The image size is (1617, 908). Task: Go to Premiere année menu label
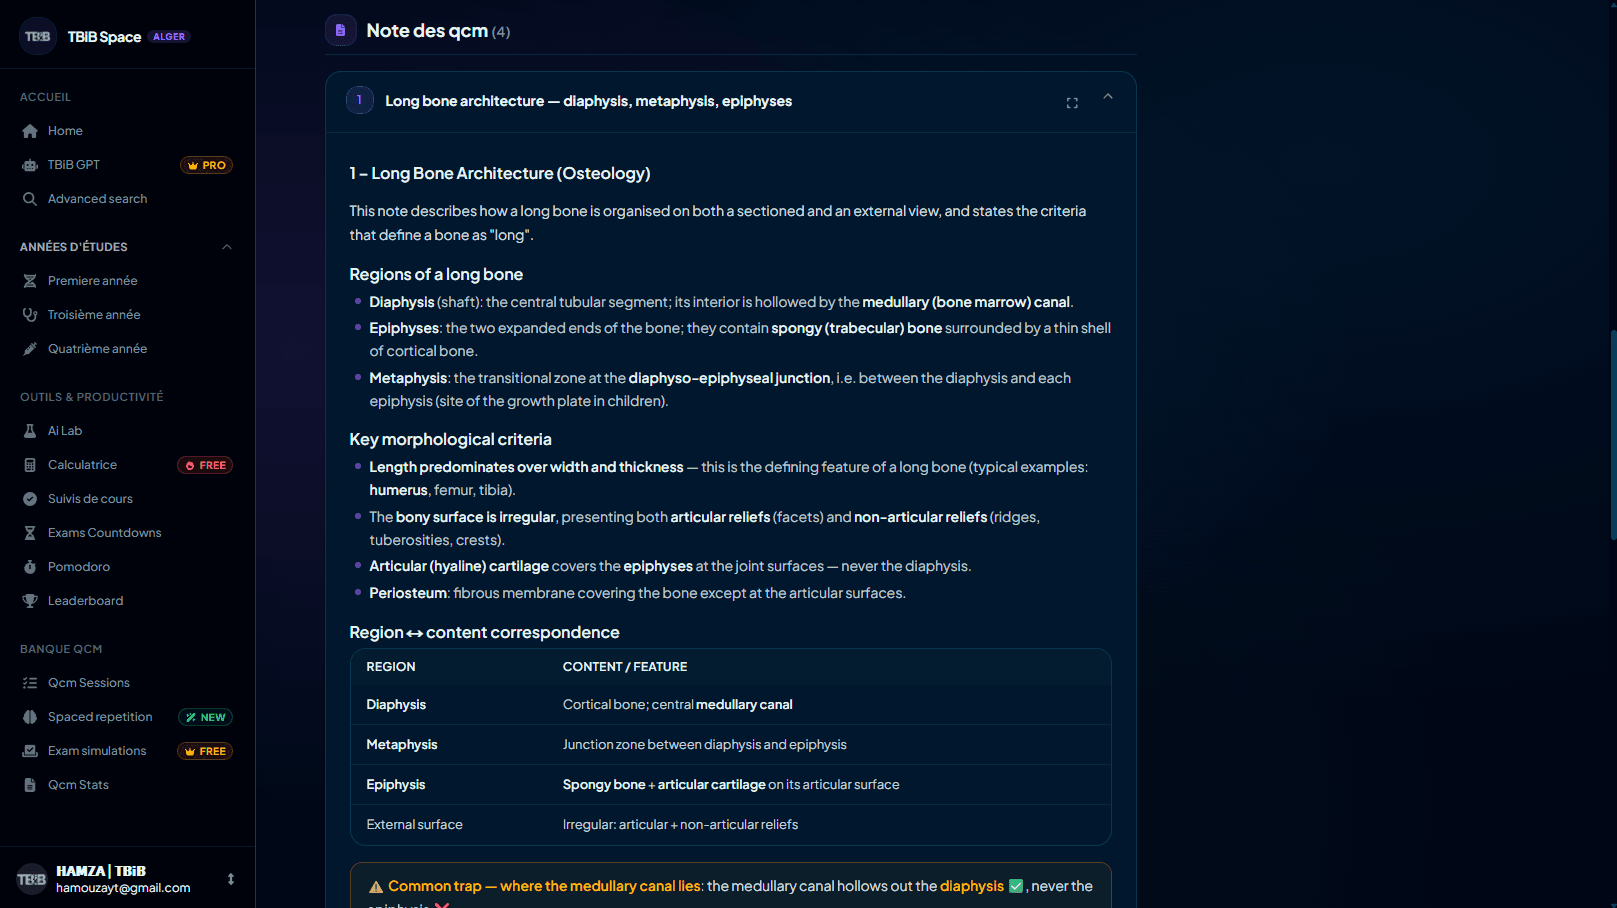pyautogui.click(x=93, y=281)
